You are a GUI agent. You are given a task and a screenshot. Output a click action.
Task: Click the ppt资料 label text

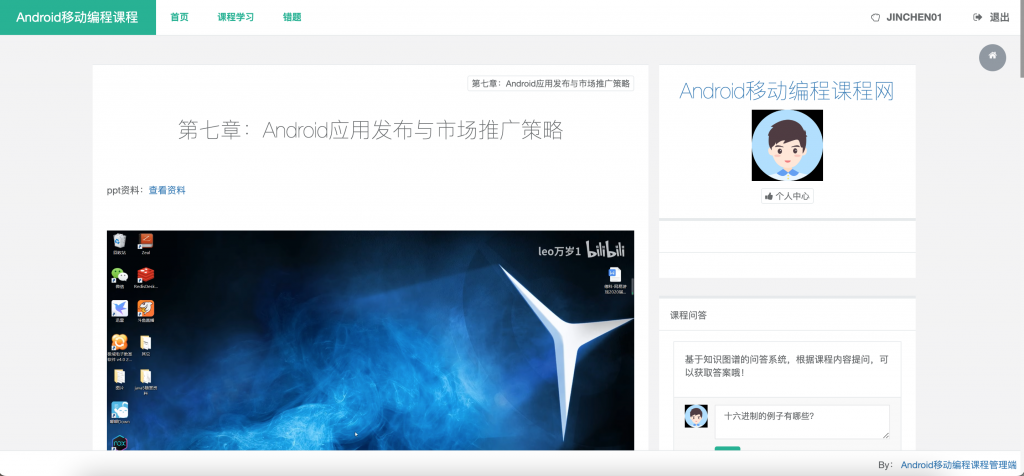(x=125, y=190)
